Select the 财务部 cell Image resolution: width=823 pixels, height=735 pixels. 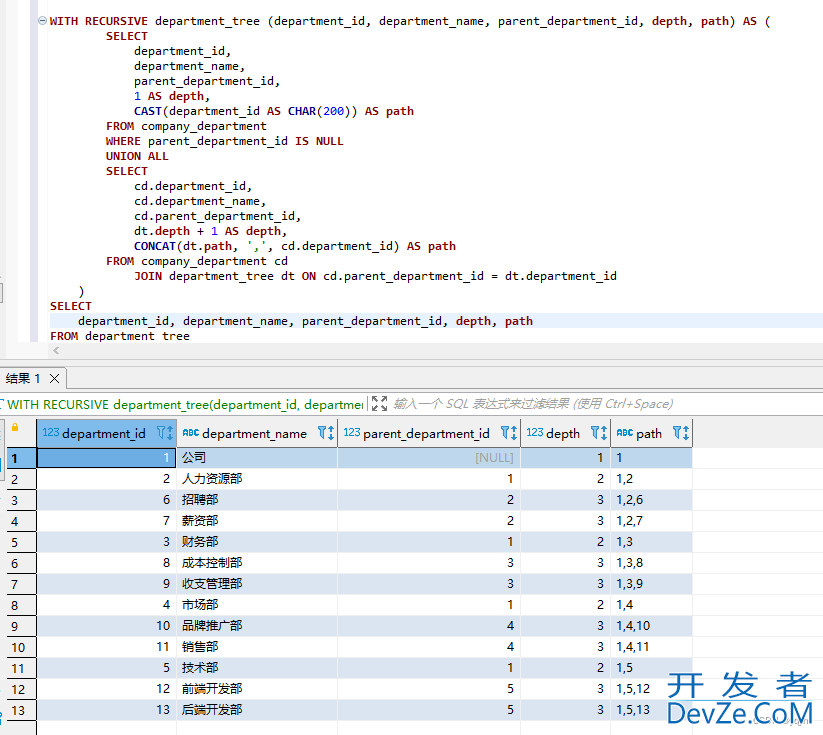pos(257,542)
